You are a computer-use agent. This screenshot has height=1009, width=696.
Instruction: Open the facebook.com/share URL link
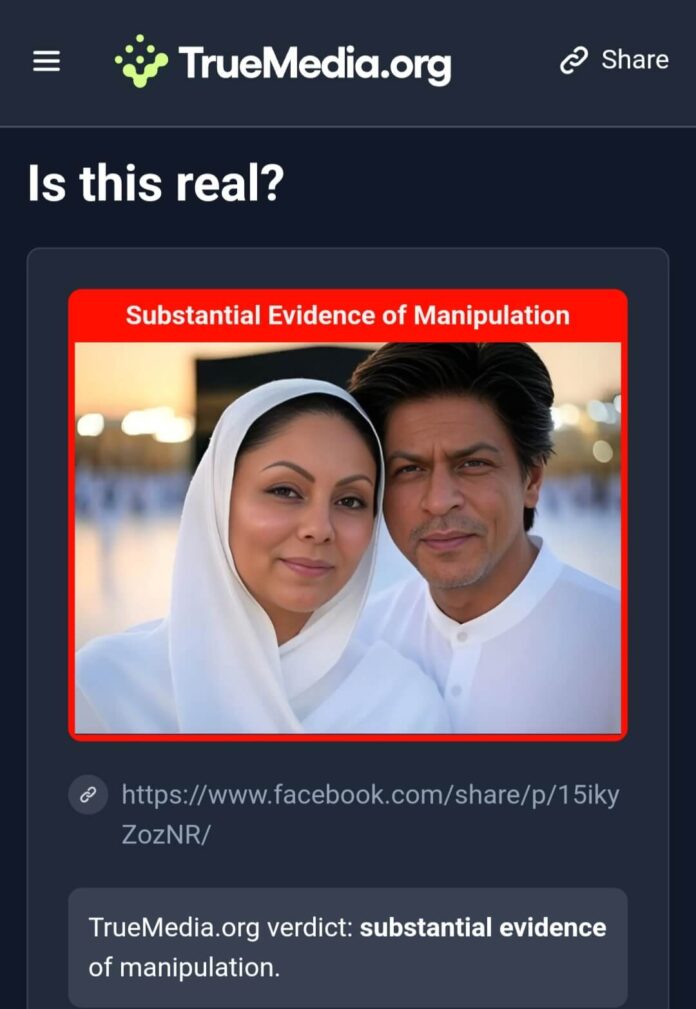tap(371, 815)
